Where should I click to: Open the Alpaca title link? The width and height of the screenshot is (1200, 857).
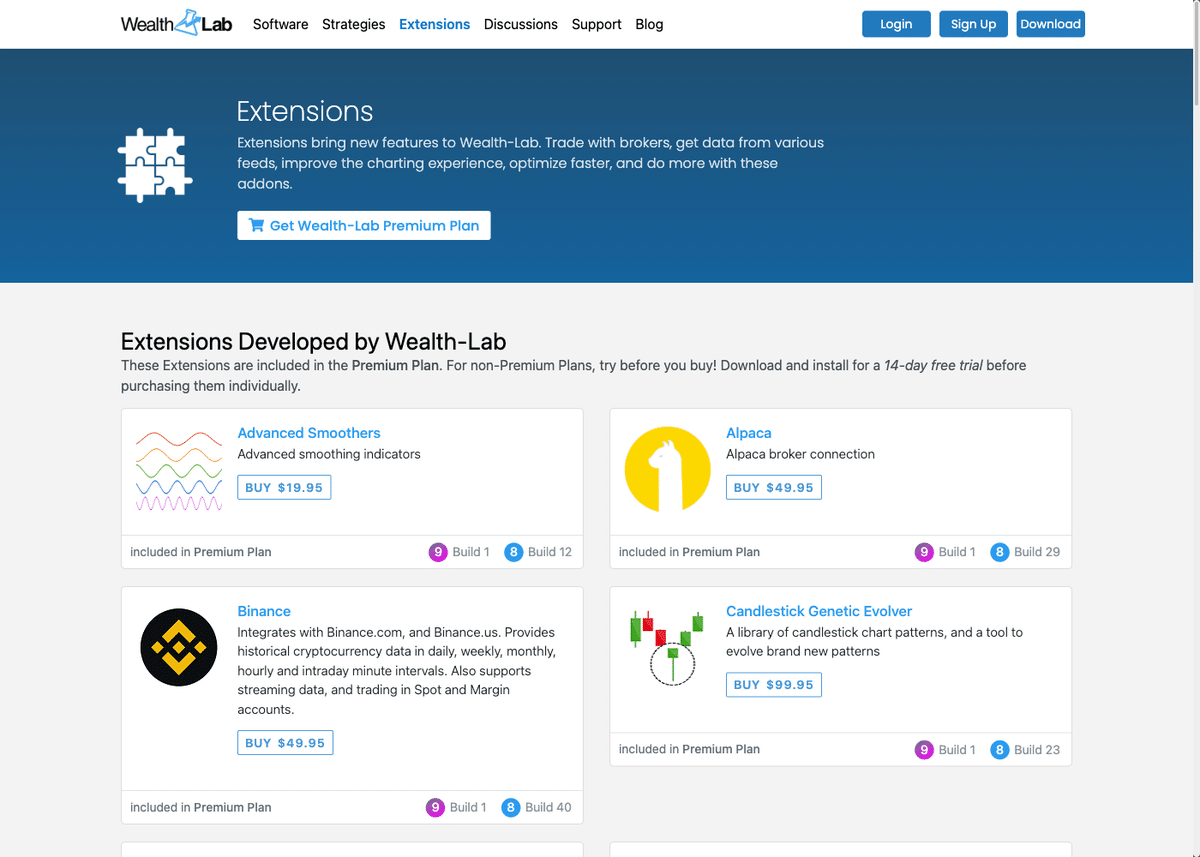pos(749,433)
